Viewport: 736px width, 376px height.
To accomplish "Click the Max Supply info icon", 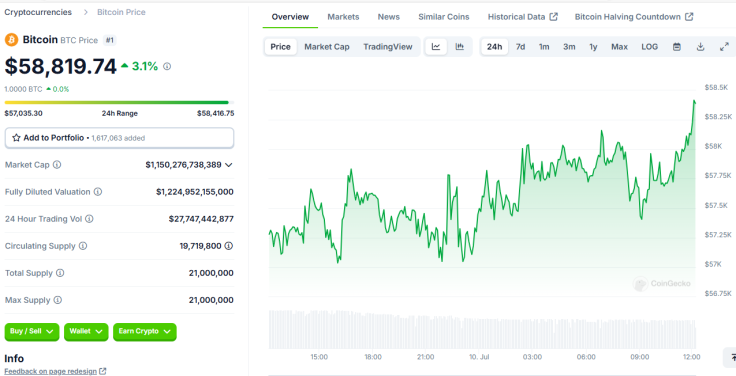I will coord(57,300).
